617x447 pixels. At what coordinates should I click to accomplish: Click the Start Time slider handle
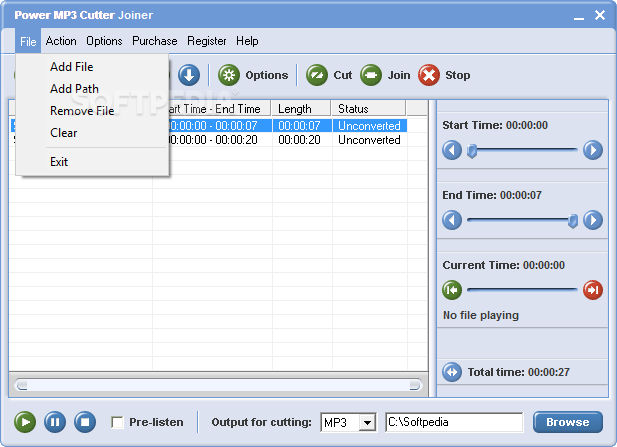click(472, 151)
